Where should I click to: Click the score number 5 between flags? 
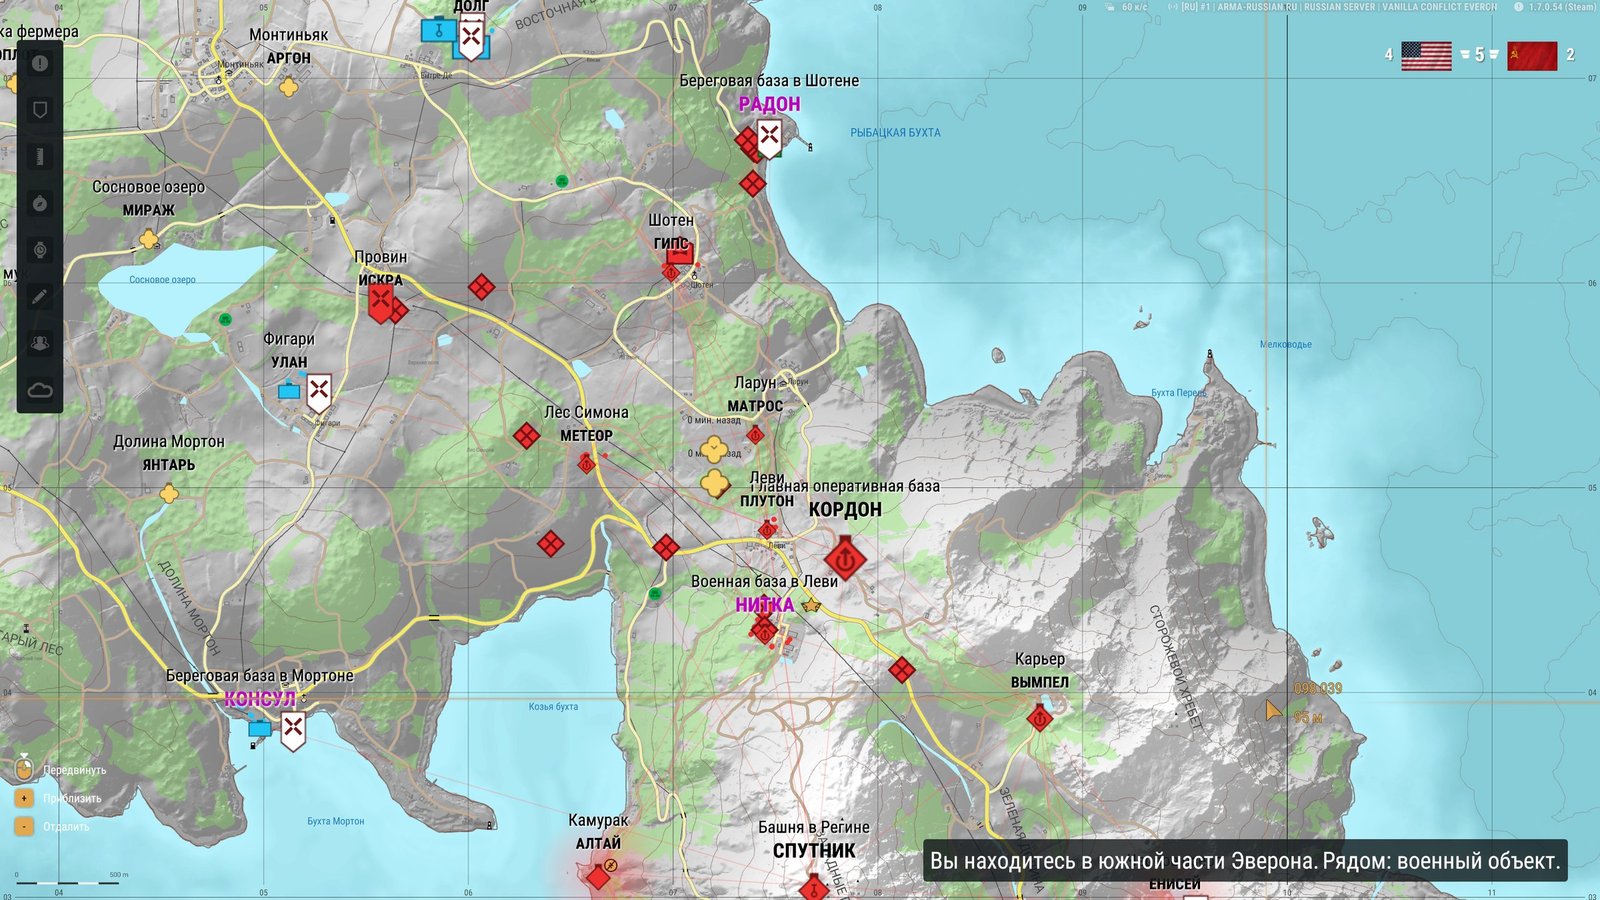[1480, 55]
